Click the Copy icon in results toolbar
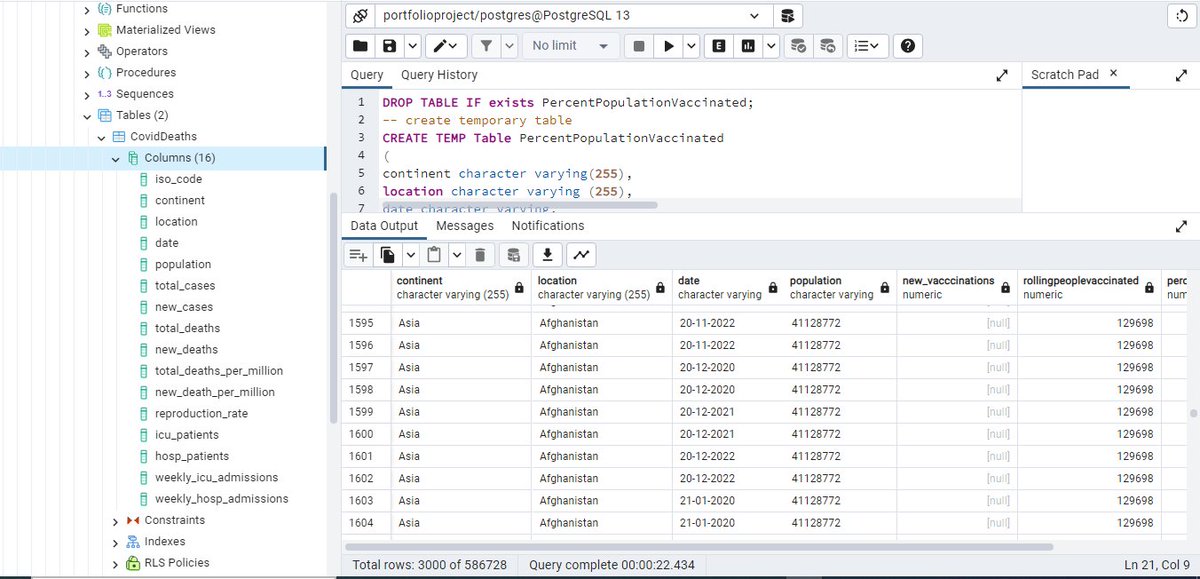This screenshot has height=579, width=1200. (x=388, y=255)
